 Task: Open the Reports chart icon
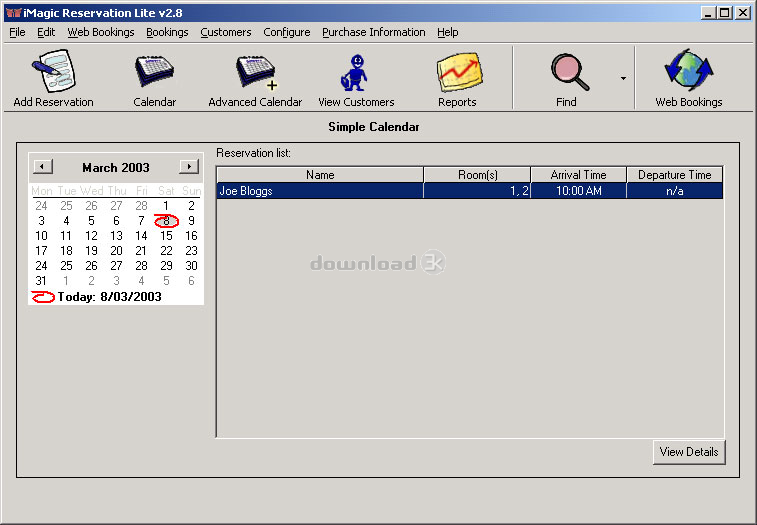457,78
